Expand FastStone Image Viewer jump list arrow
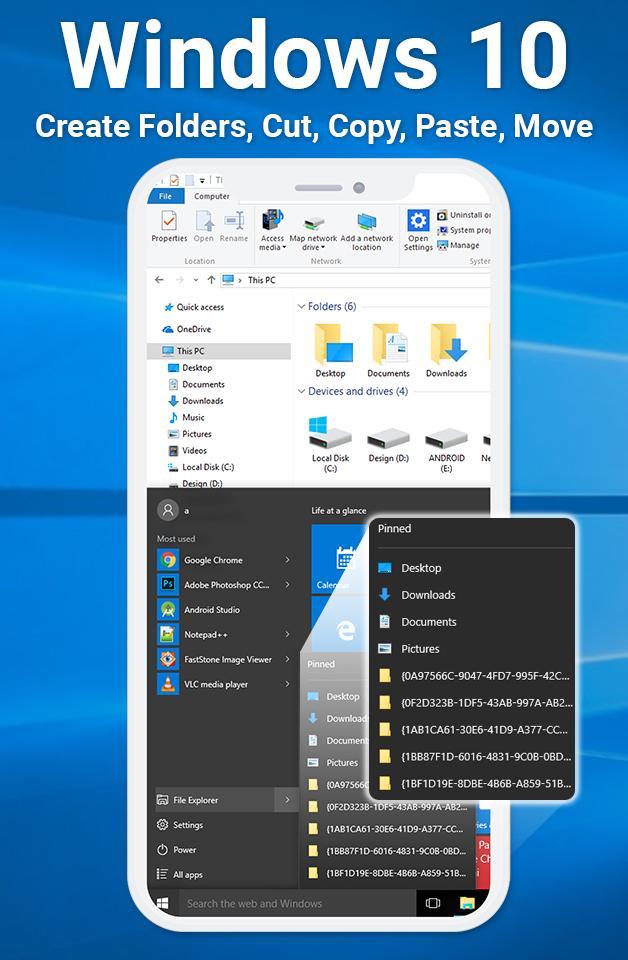 (x=287, y=659)
